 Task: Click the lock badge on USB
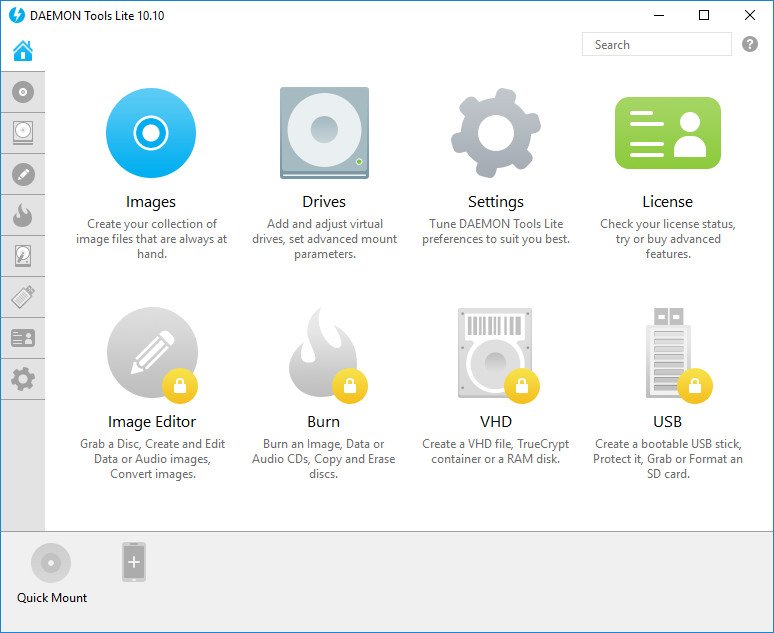click(695, 386)
